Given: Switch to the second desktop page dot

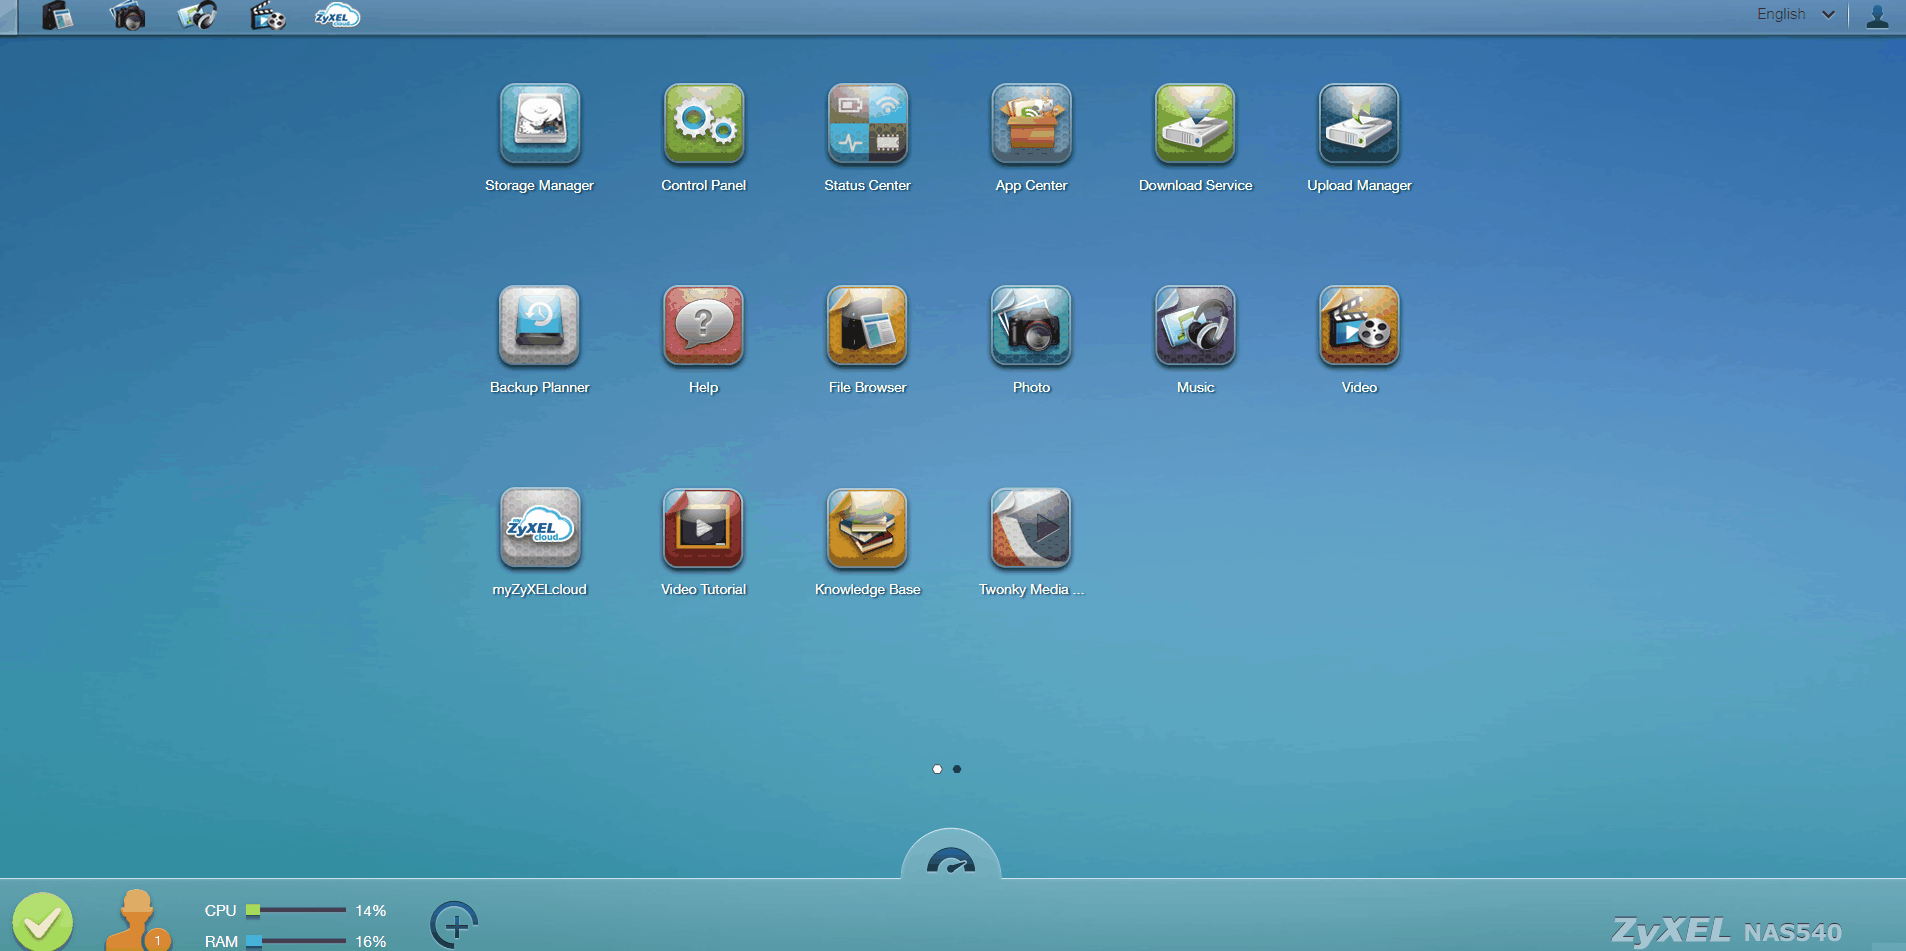Looking at the screenshot, I should click(957, 769).
